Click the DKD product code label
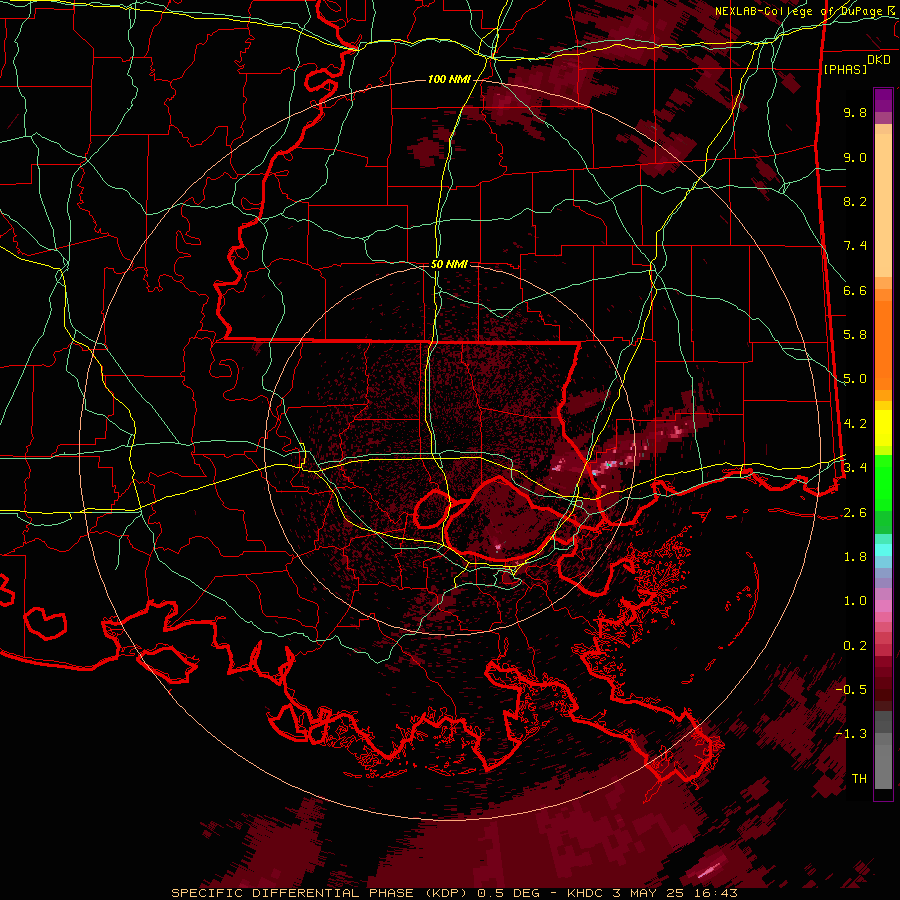Image resolution: width=900 pixels, height=900 pixels. click(x=879, y=60)
